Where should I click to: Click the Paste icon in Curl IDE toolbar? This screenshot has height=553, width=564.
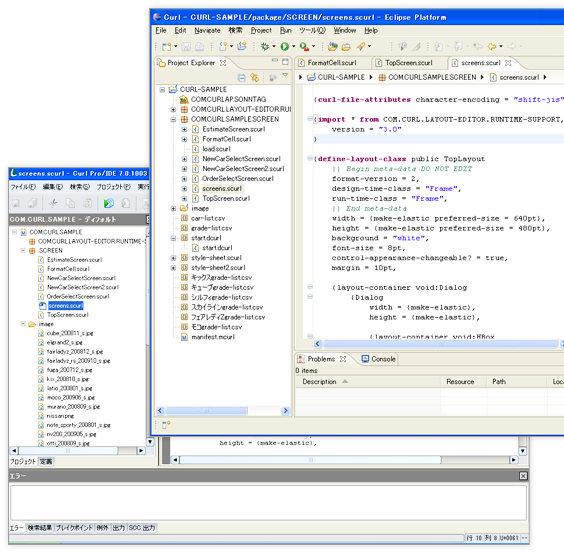click(x=87, y=203)
